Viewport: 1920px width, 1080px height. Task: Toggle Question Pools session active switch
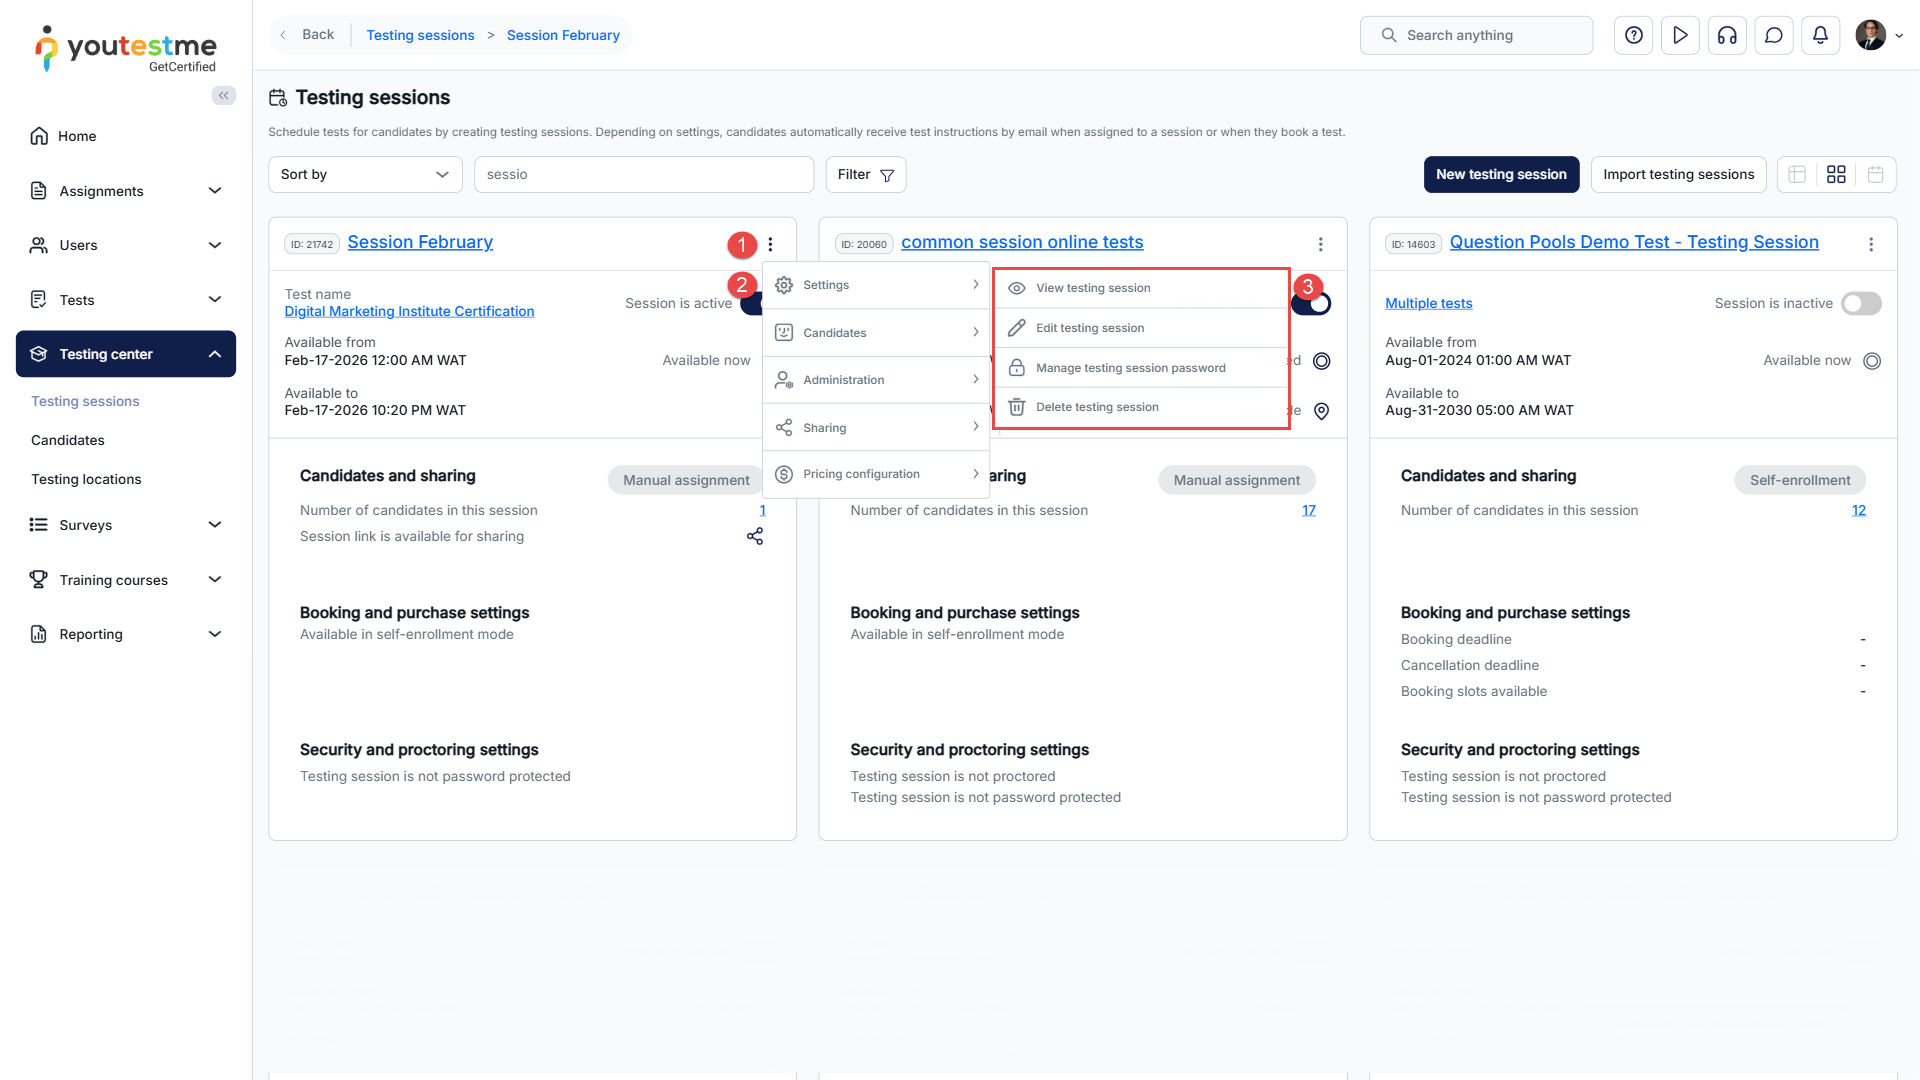[x=1861, y=303]
